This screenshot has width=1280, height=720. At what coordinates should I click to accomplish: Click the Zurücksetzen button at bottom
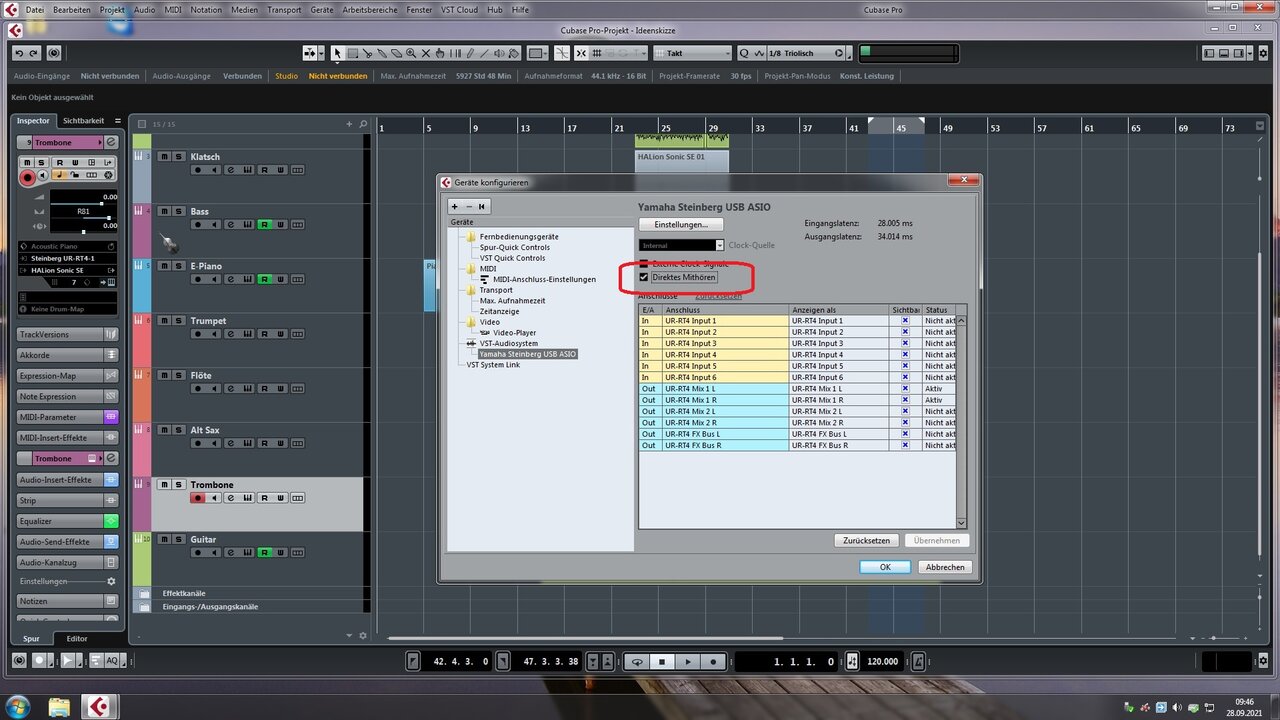(866, 540)
